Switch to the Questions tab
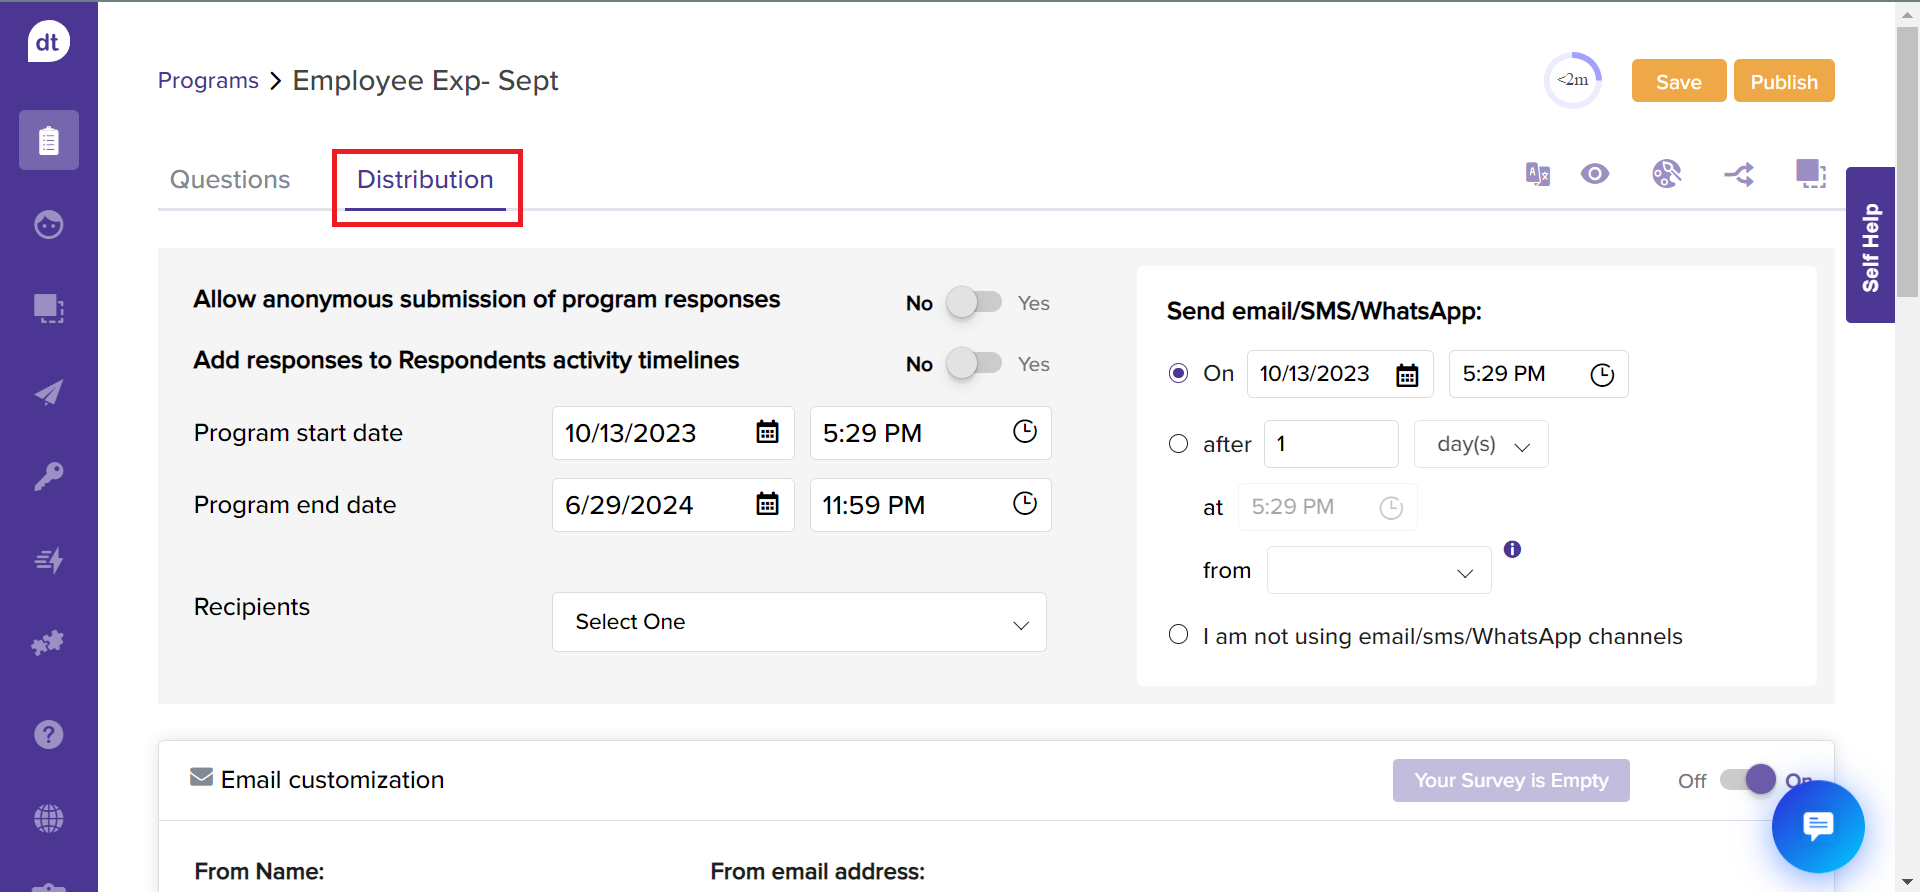The width and height of the screenshot is (1920, 892). tap(230, 180)
